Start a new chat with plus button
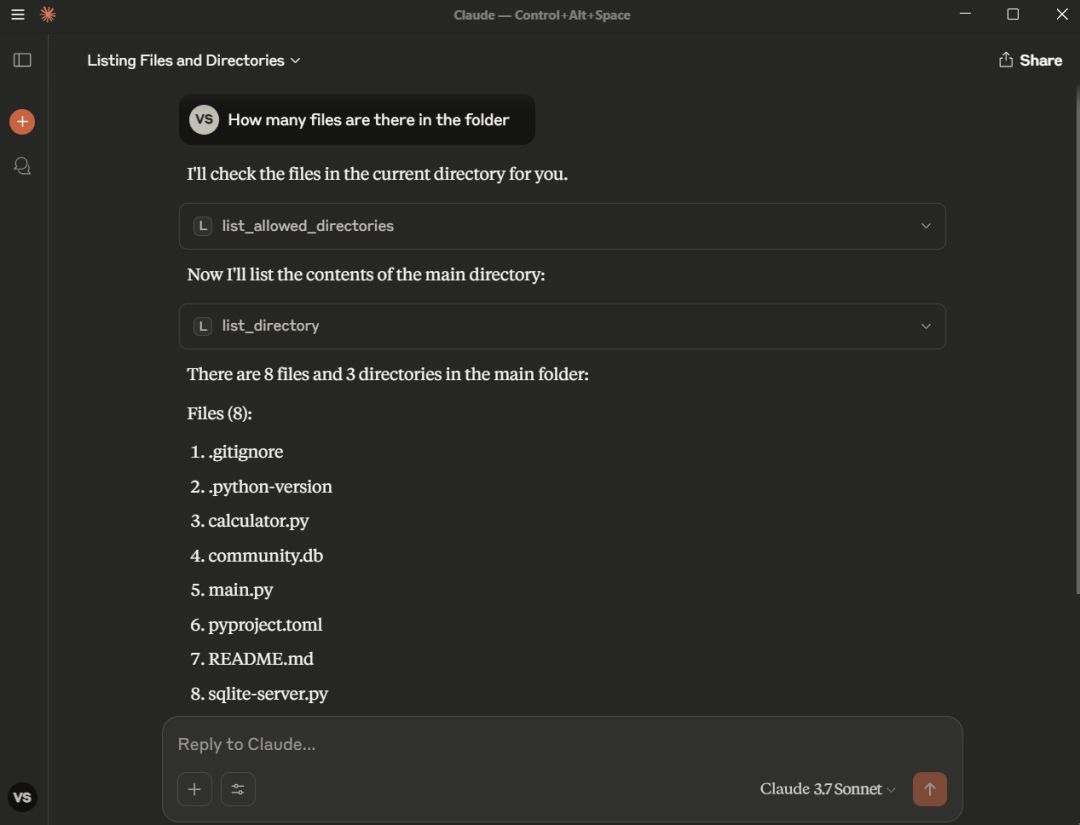This screenshot has height=825, width=1080. tap(22, 122)
